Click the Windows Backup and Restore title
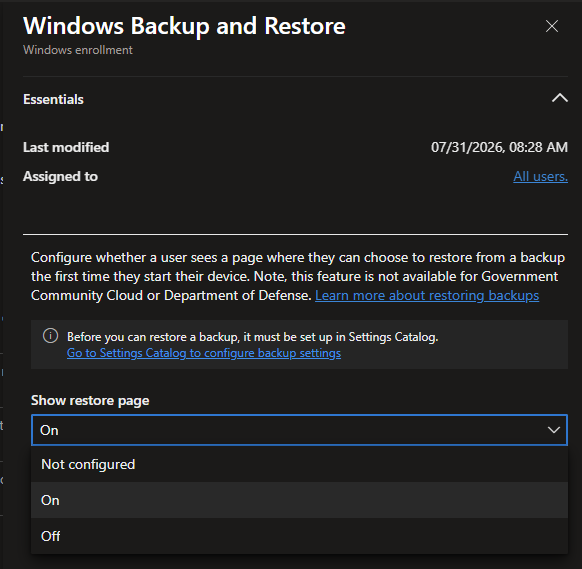The height and width of the screenshot is (569, 582). click(184, 26)
